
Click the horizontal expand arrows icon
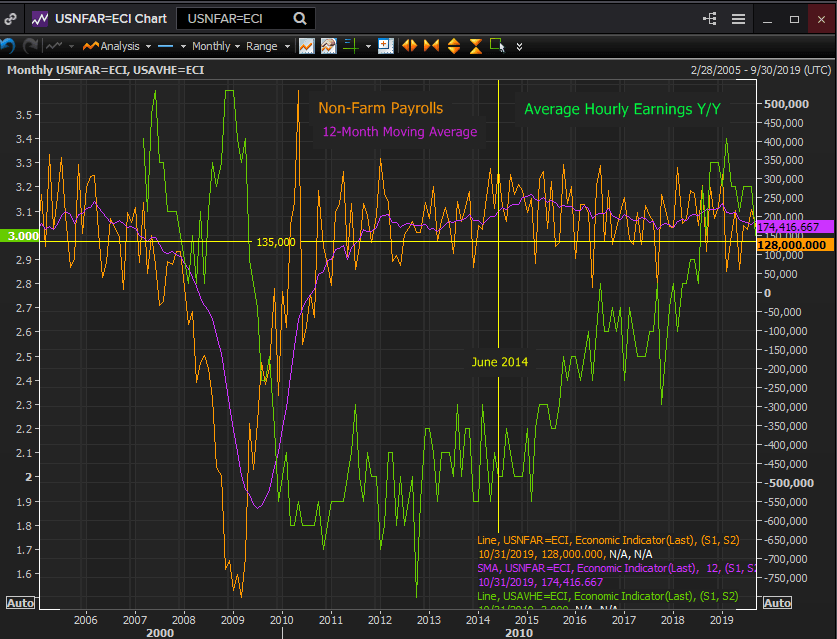point(409,46)
